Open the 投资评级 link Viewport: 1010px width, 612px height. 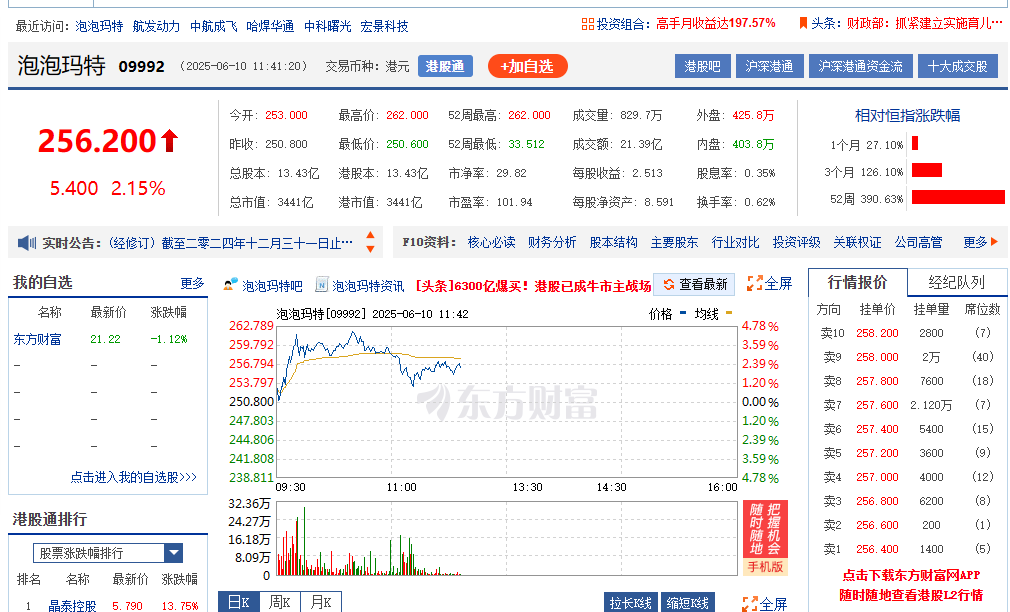(797, 242)
